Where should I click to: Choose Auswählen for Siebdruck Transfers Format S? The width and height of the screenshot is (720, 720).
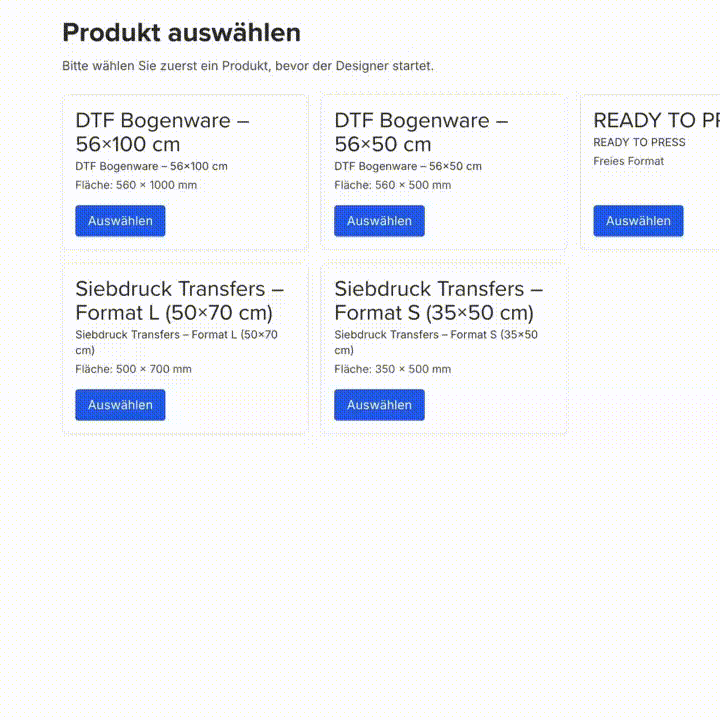pyautogui.click(x=379, y=405)
